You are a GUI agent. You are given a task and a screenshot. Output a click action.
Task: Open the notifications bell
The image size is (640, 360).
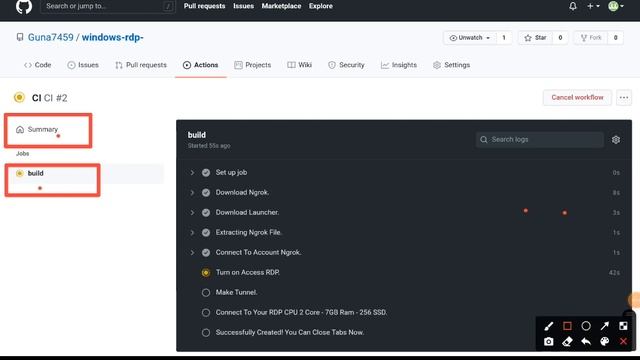pyautogui.click(x=573, y=6)
